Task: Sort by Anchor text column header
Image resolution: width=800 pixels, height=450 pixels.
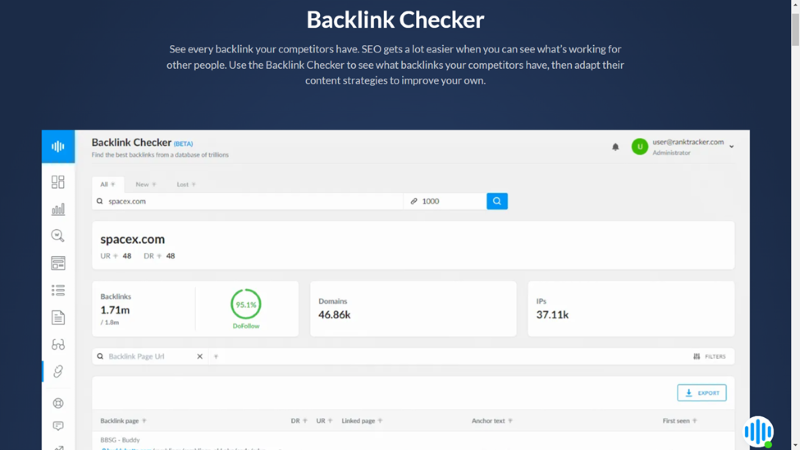Action: pyautogui.click(x=492, y=421)
